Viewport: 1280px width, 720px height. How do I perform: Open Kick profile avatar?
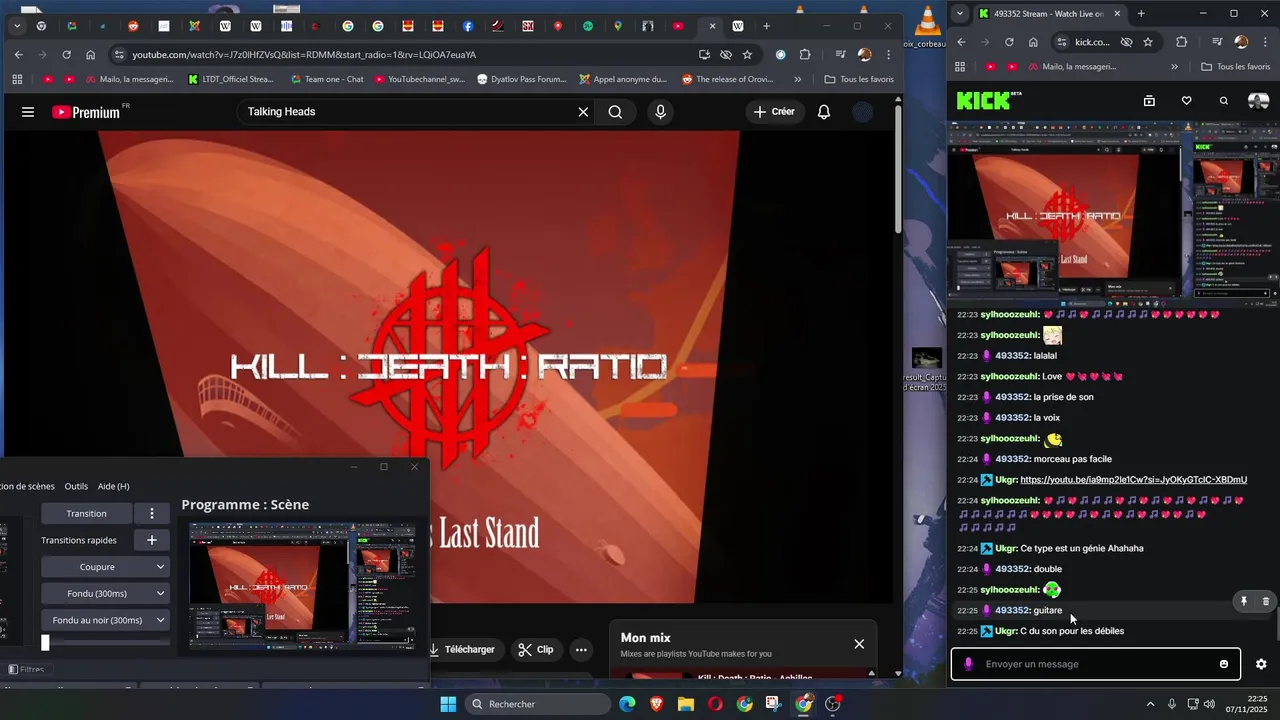1259,100
